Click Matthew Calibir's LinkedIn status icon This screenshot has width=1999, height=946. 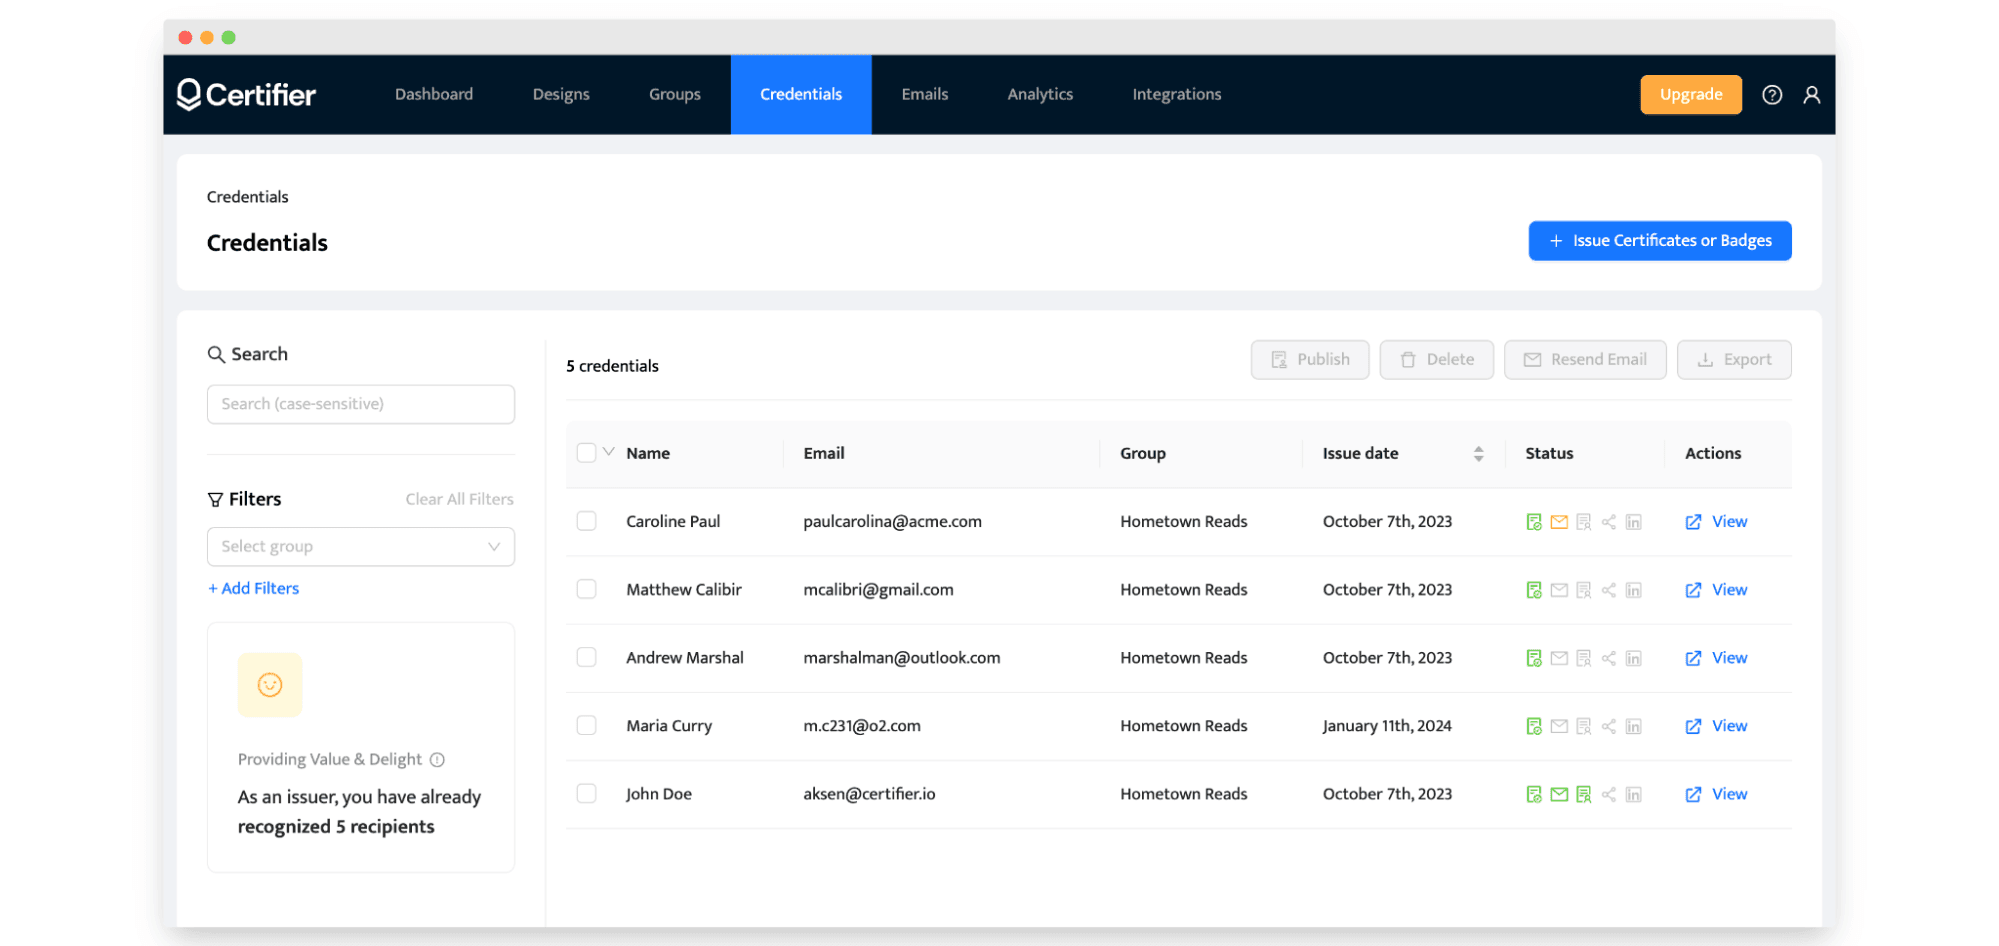point(1633,590)
